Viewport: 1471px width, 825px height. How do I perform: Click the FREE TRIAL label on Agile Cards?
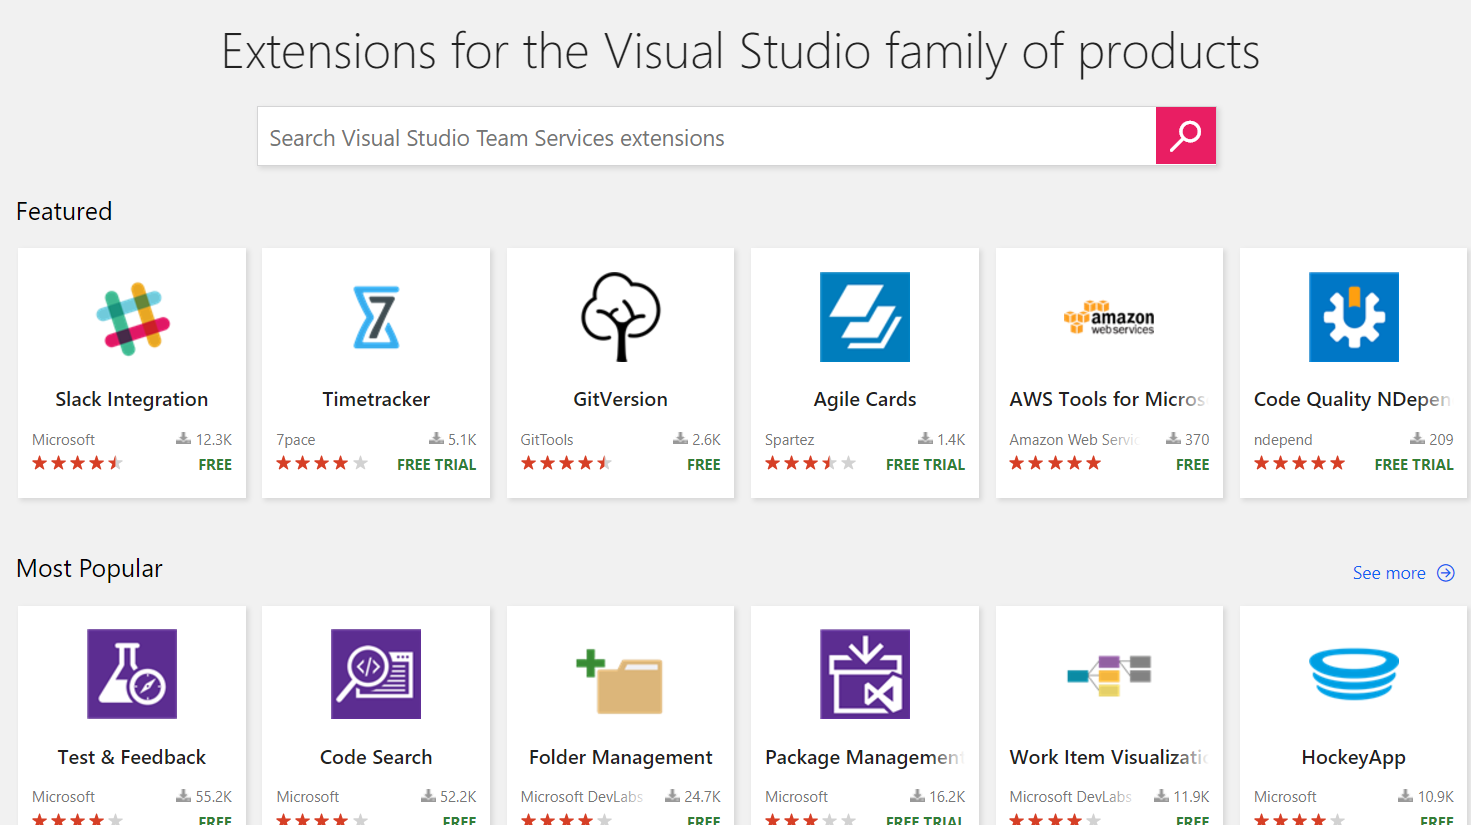(x=926, y=464)
